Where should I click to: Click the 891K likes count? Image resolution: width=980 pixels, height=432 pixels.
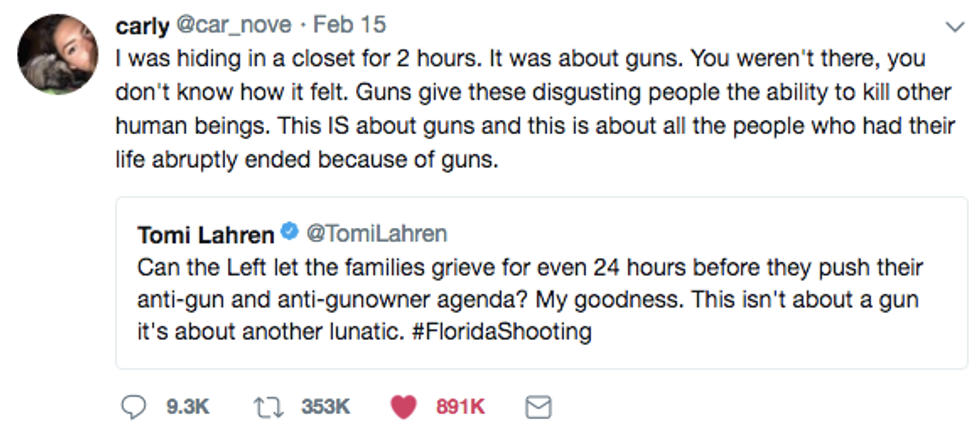tap(460, 407)
